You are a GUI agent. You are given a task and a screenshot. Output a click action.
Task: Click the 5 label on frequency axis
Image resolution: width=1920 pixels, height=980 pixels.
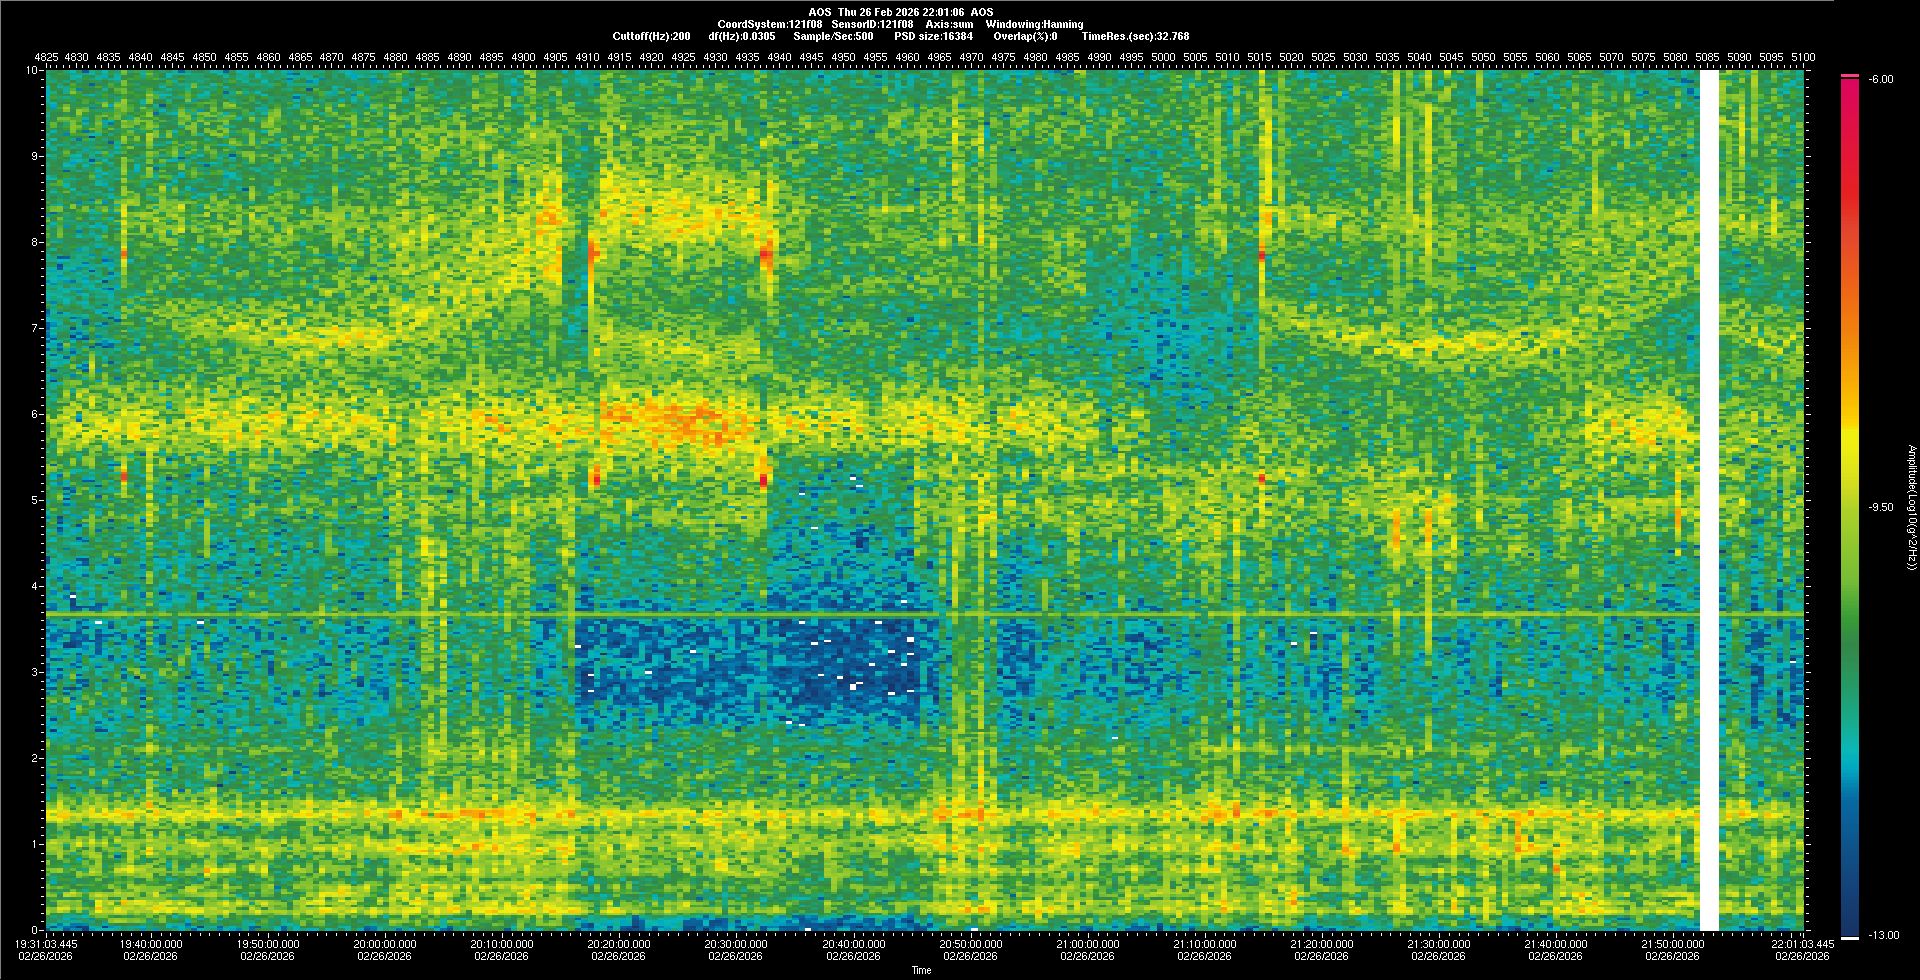pyautogui.click(x=36, y=500)
